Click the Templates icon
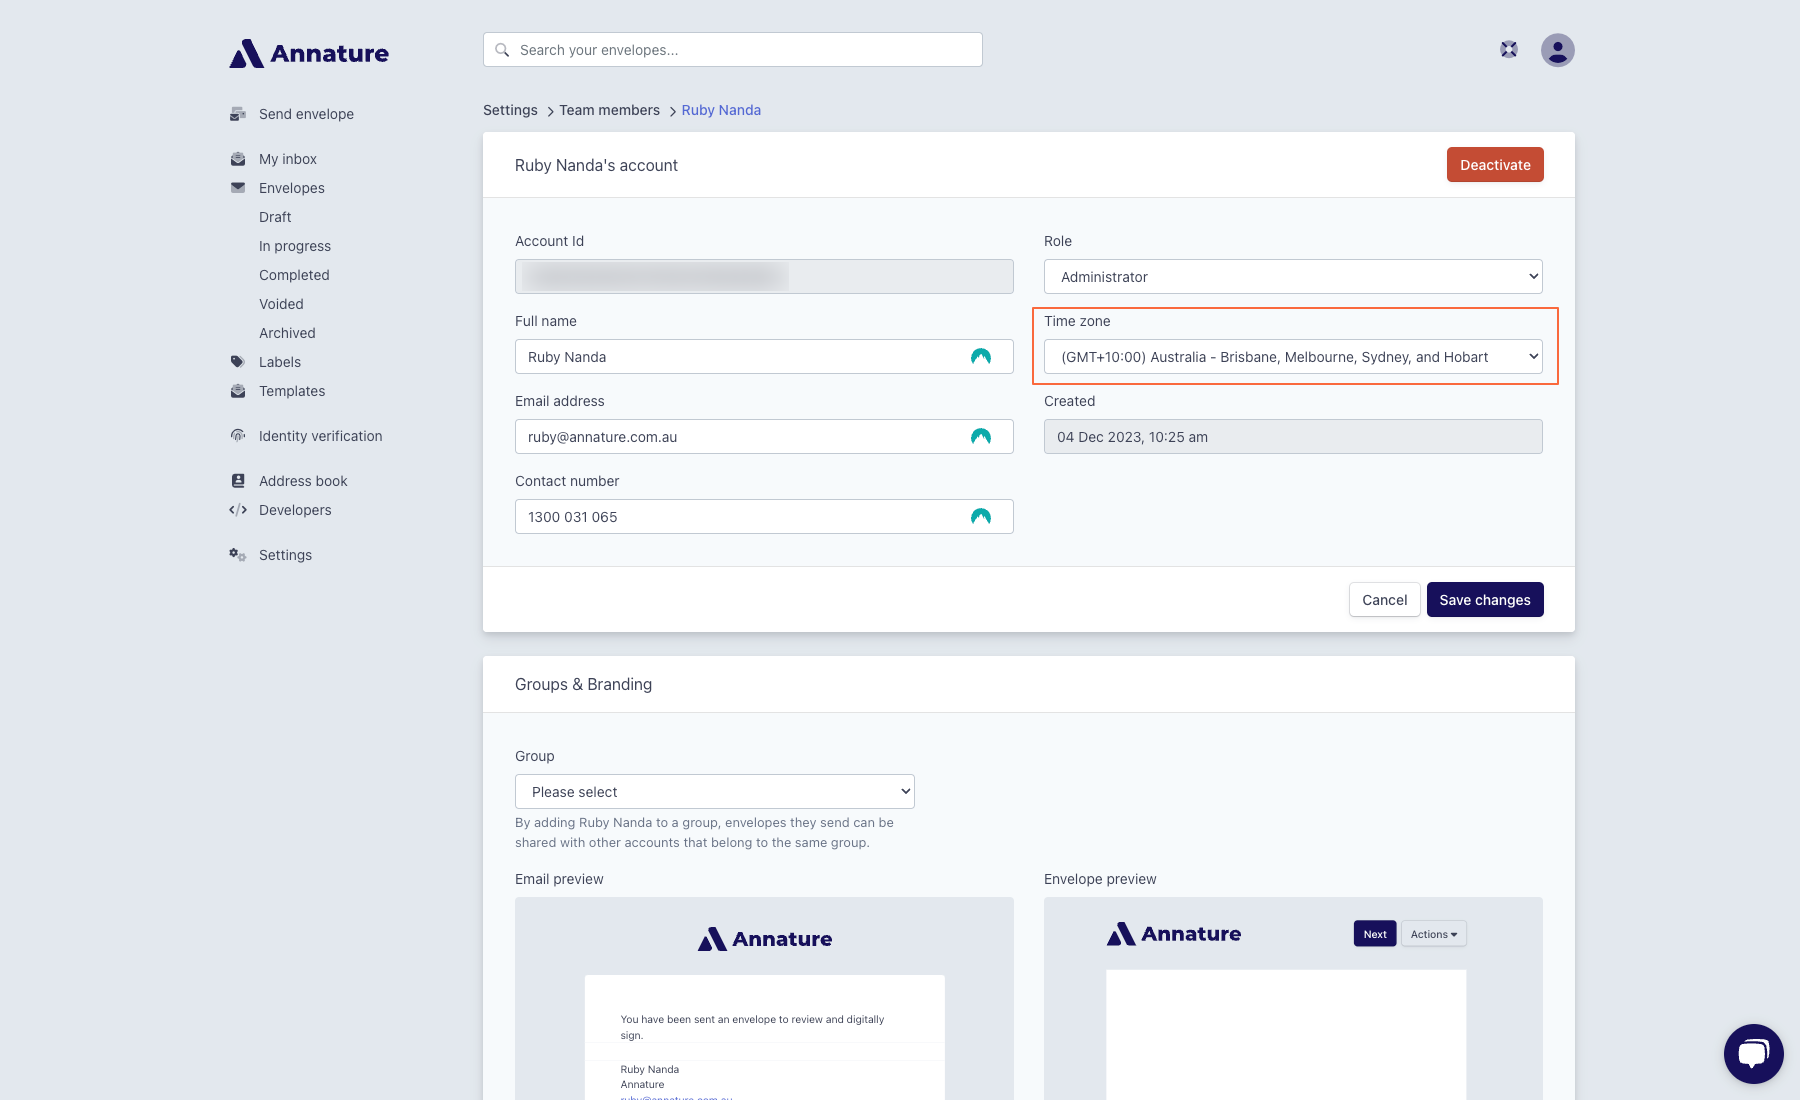This screenshot has width=1800, height=1100. [x=238, y=391]
